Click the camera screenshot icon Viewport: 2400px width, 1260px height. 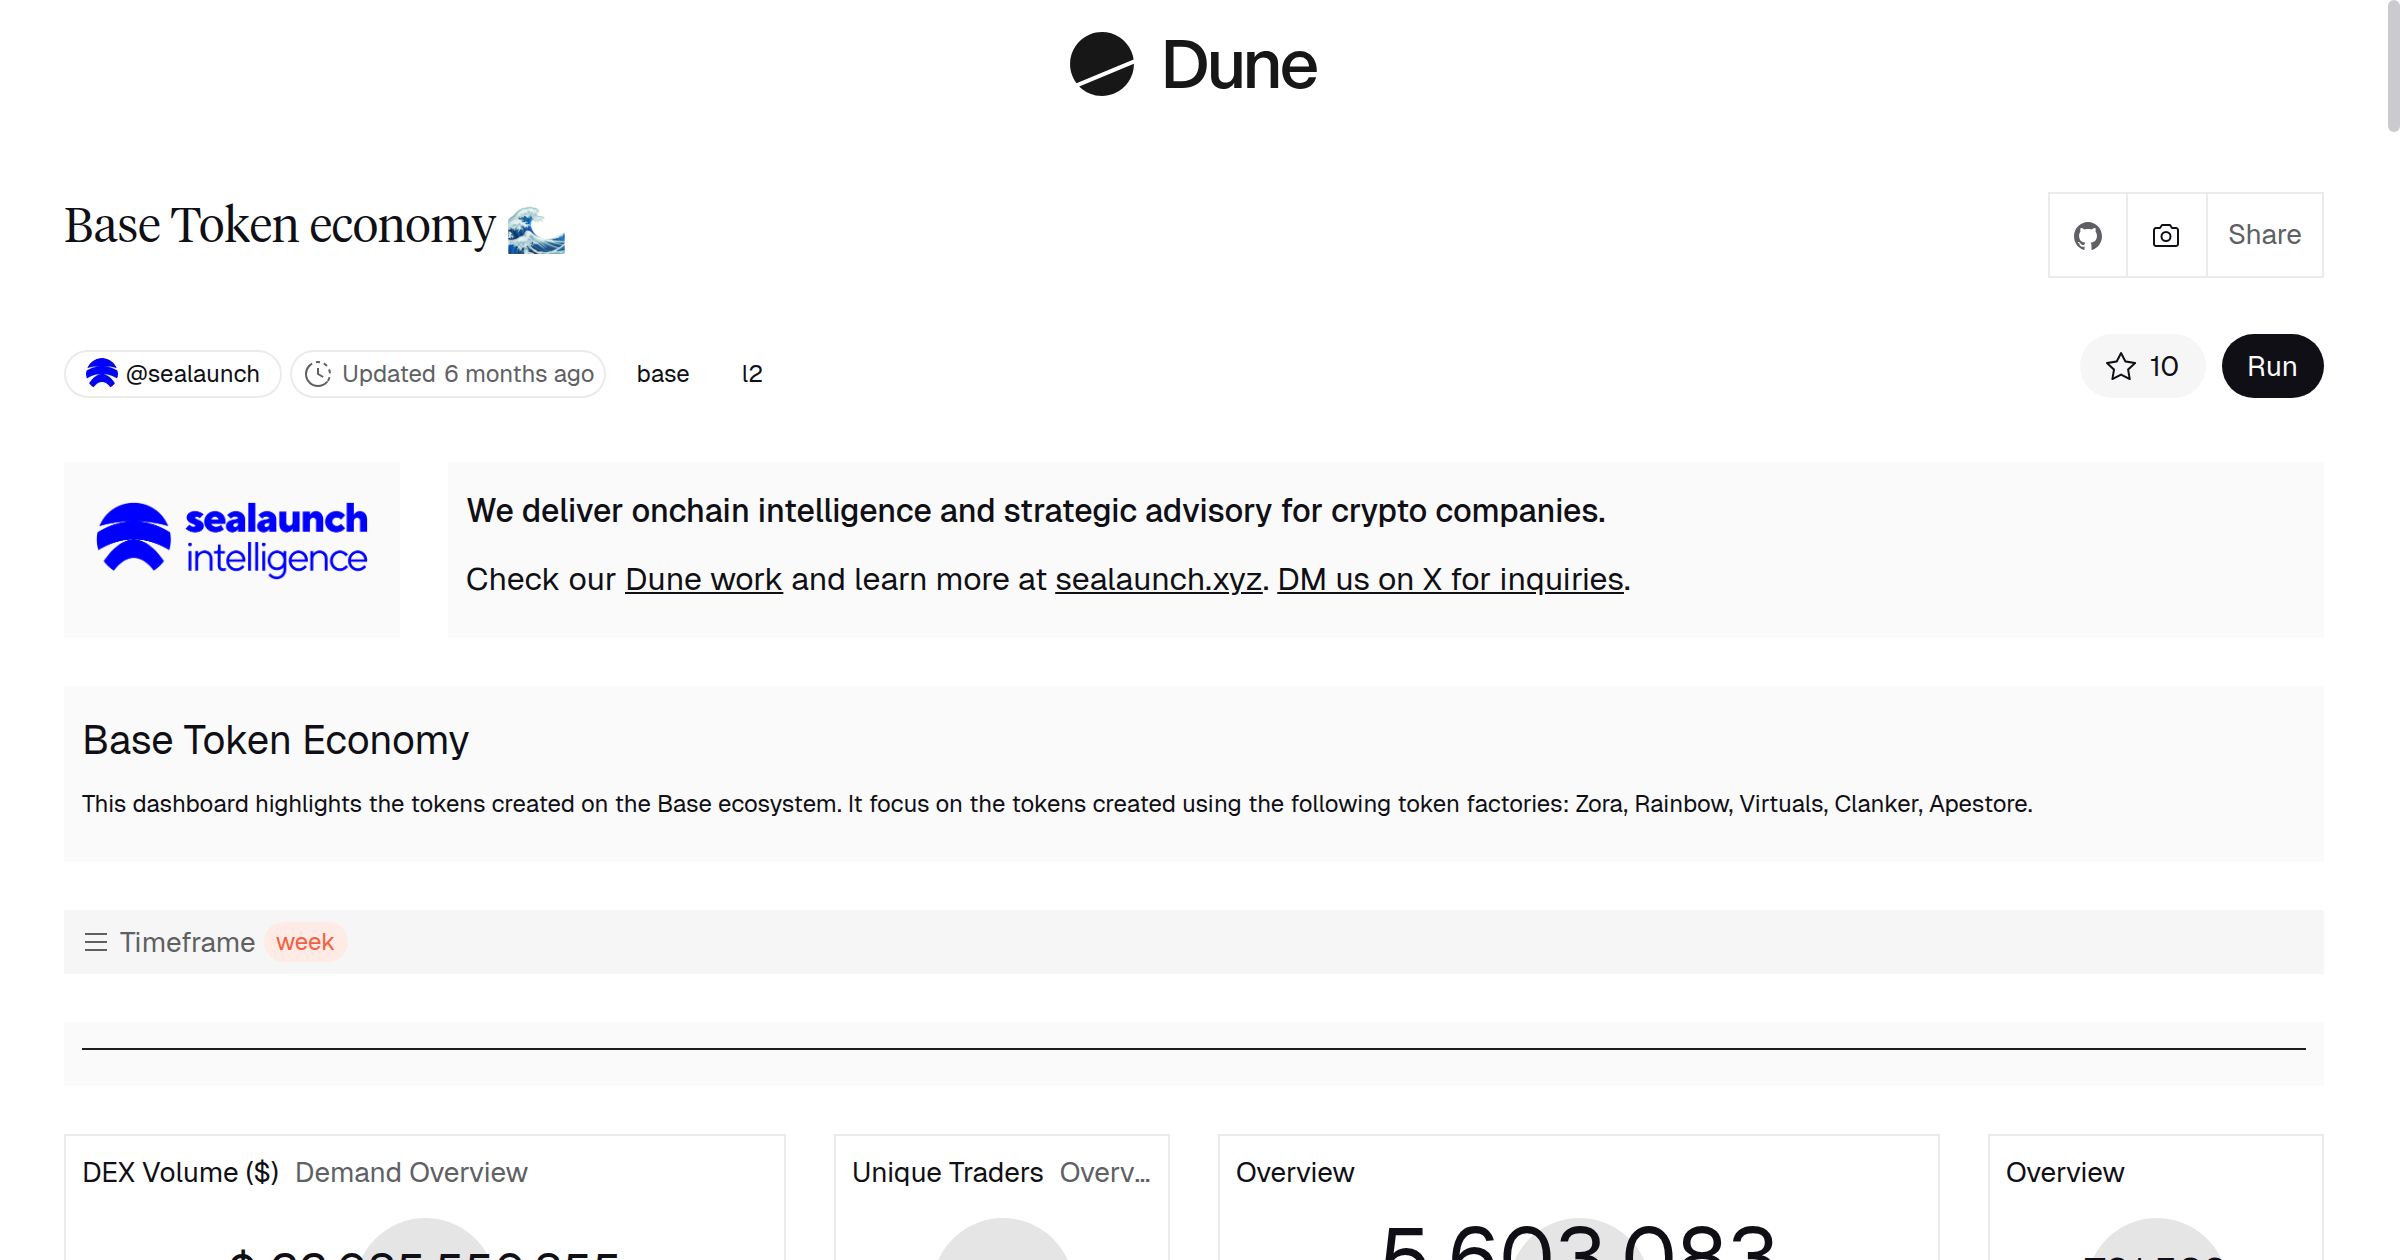coord(2165,235)
